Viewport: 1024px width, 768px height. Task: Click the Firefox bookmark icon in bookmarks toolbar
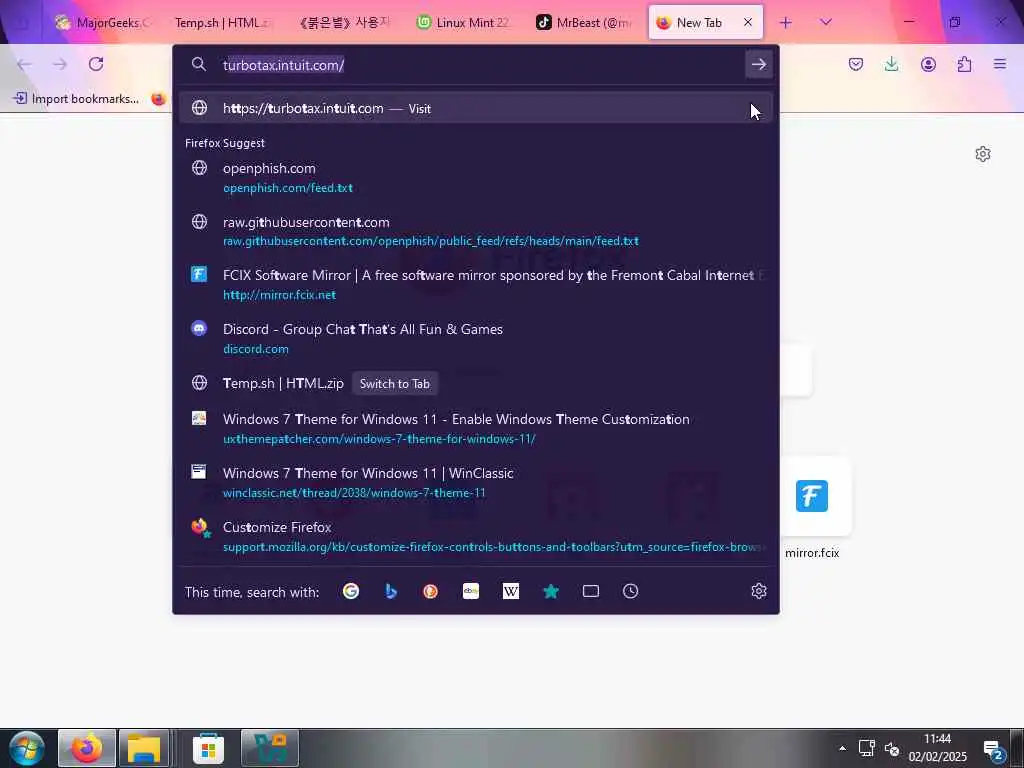pos(159,99)
